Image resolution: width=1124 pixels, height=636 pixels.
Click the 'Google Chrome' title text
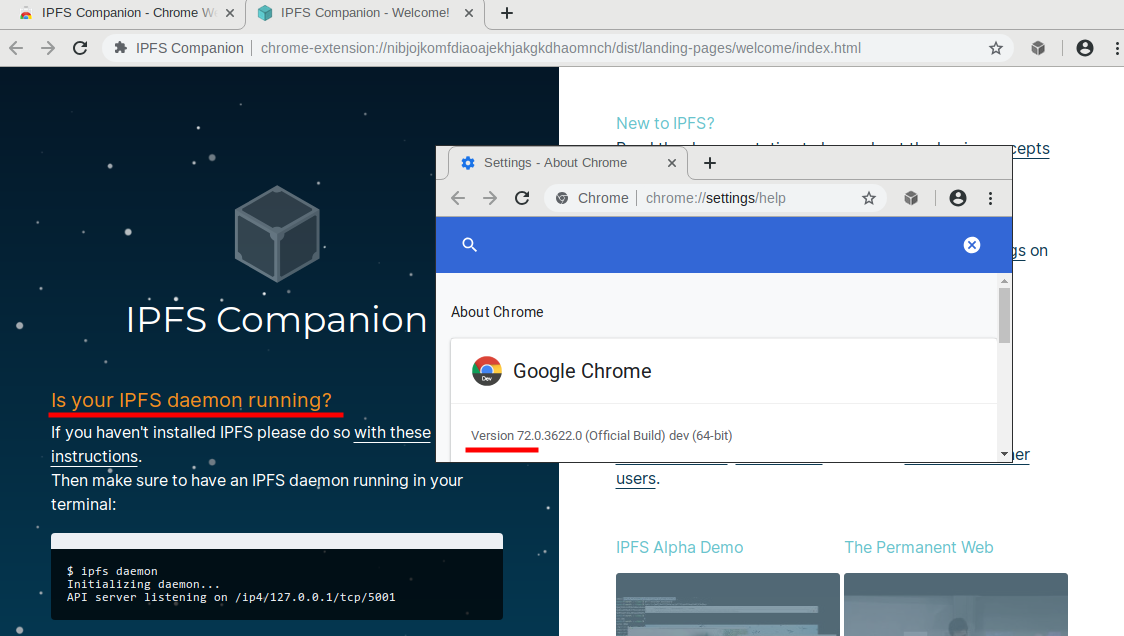click(582, 371)
